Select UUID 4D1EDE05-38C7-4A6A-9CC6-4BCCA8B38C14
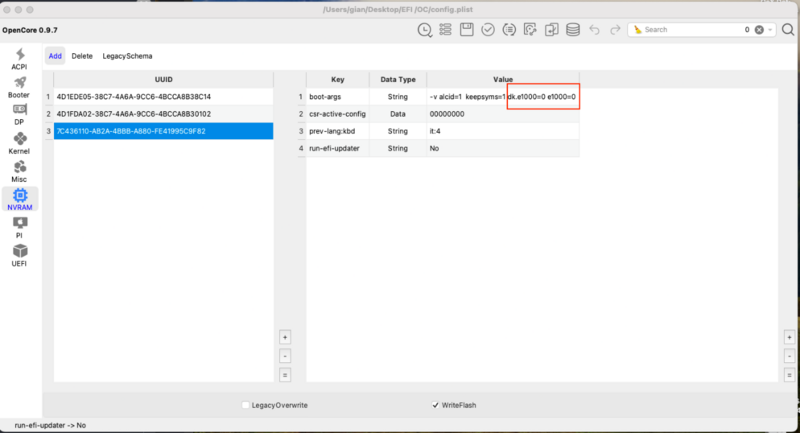Screen dimensions: 800x433 point(163,97)
